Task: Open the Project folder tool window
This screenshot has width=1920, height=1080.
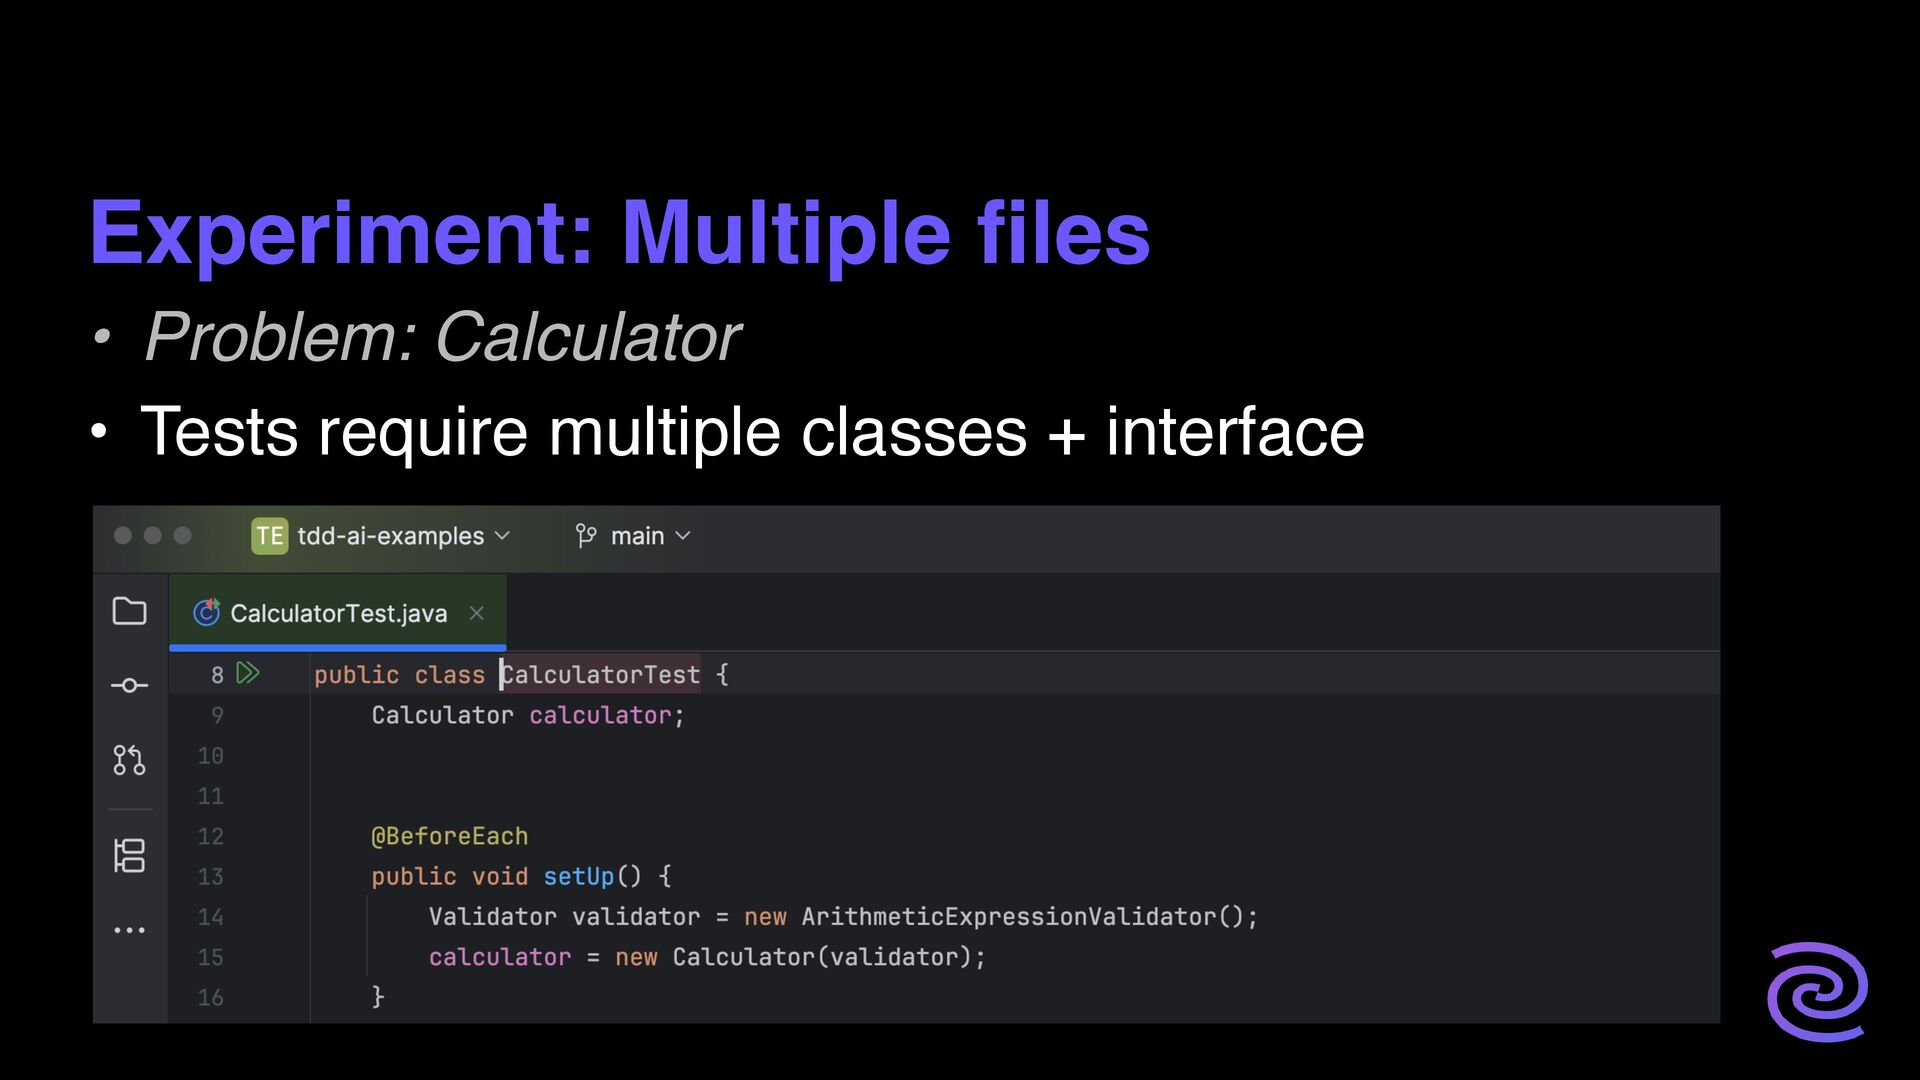Action: coord(129,611)
